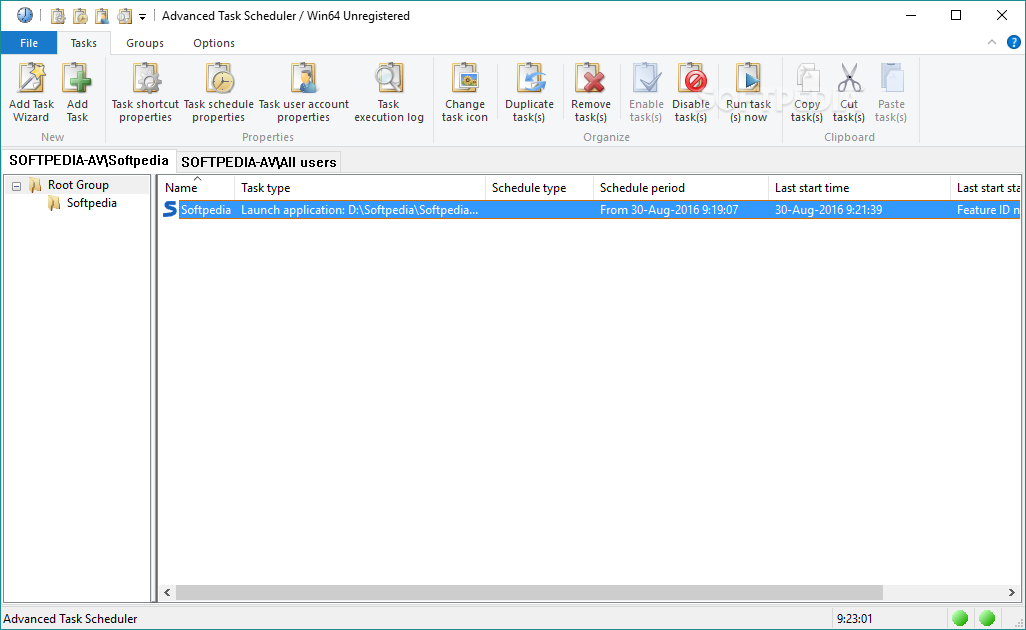Screen dimensions: 1026x630
Task: Switch to the Groups ribbon tab
Action: coord(145,43)
